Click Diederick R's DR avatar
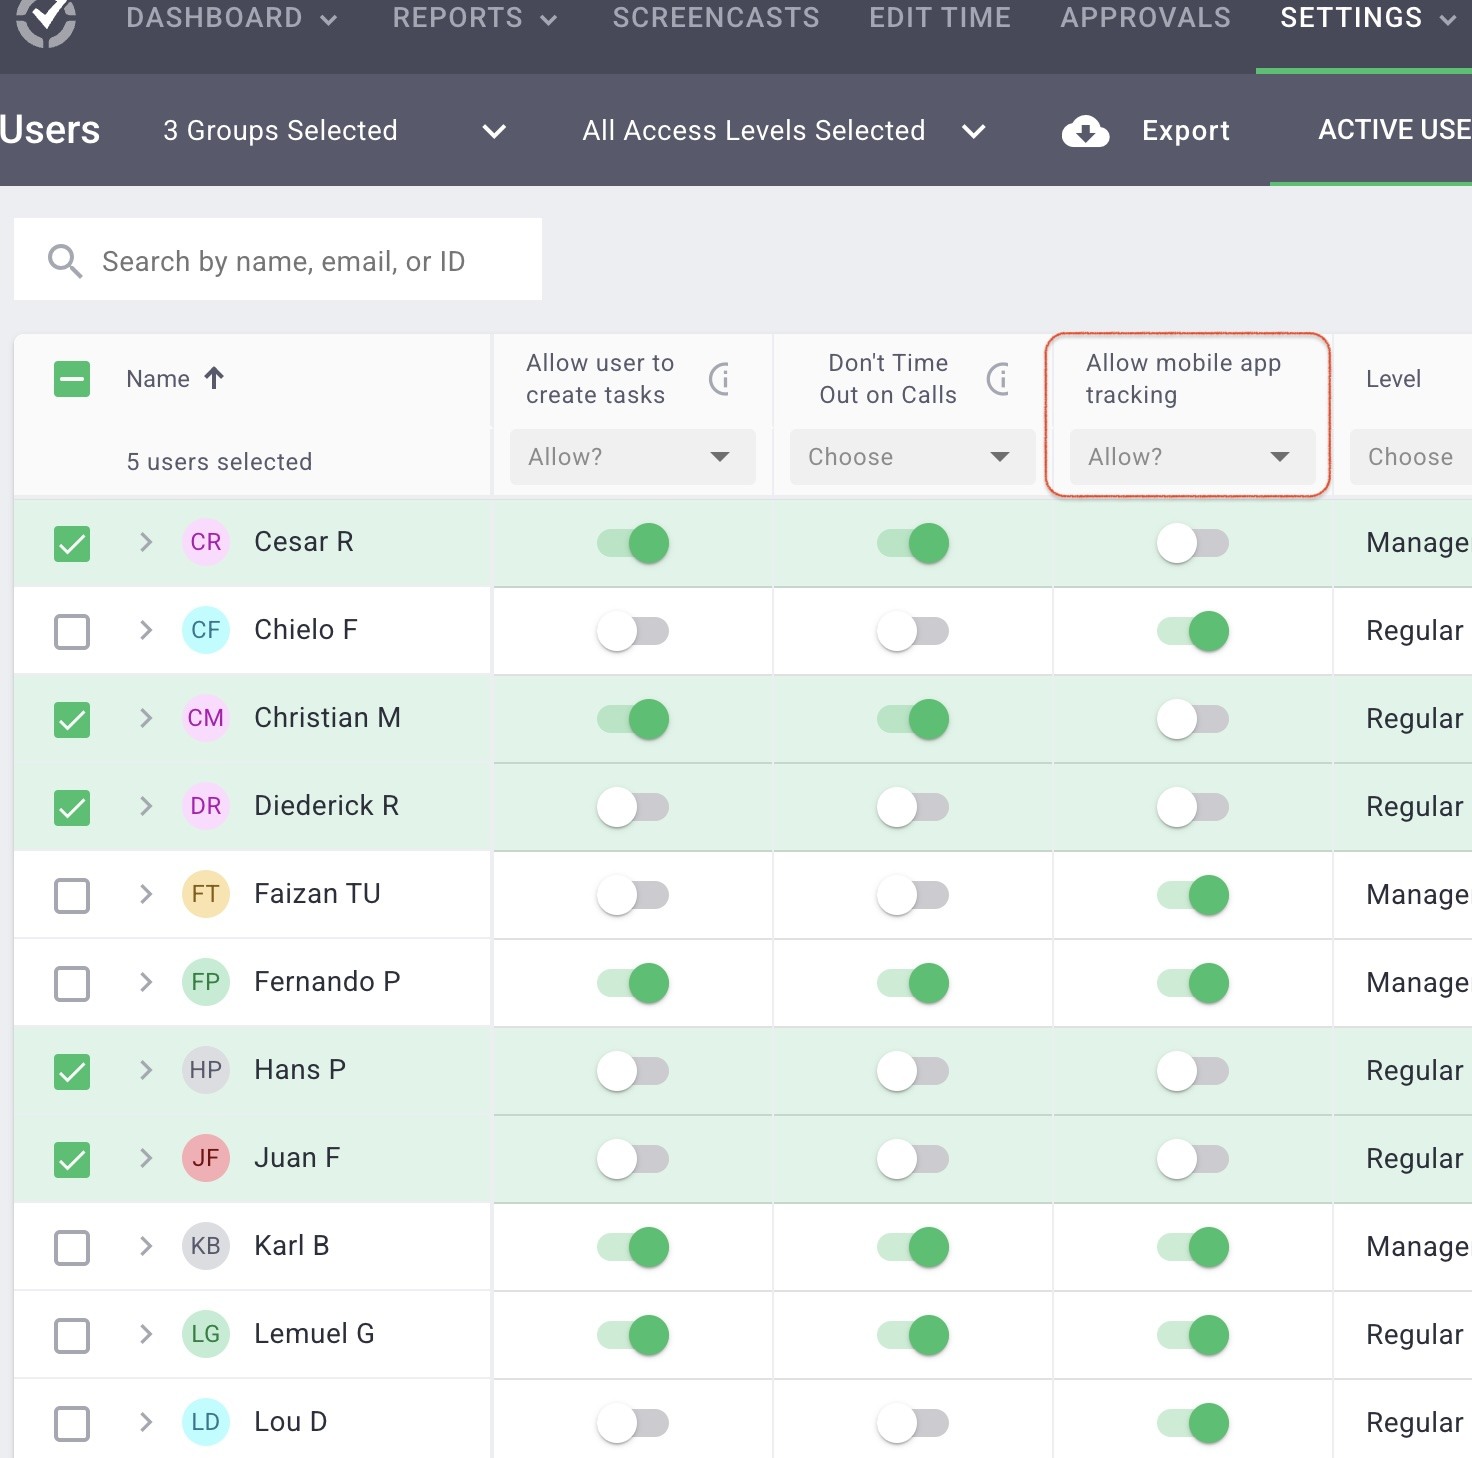This screenshot has width=1472, height=1458. [206, 806]
